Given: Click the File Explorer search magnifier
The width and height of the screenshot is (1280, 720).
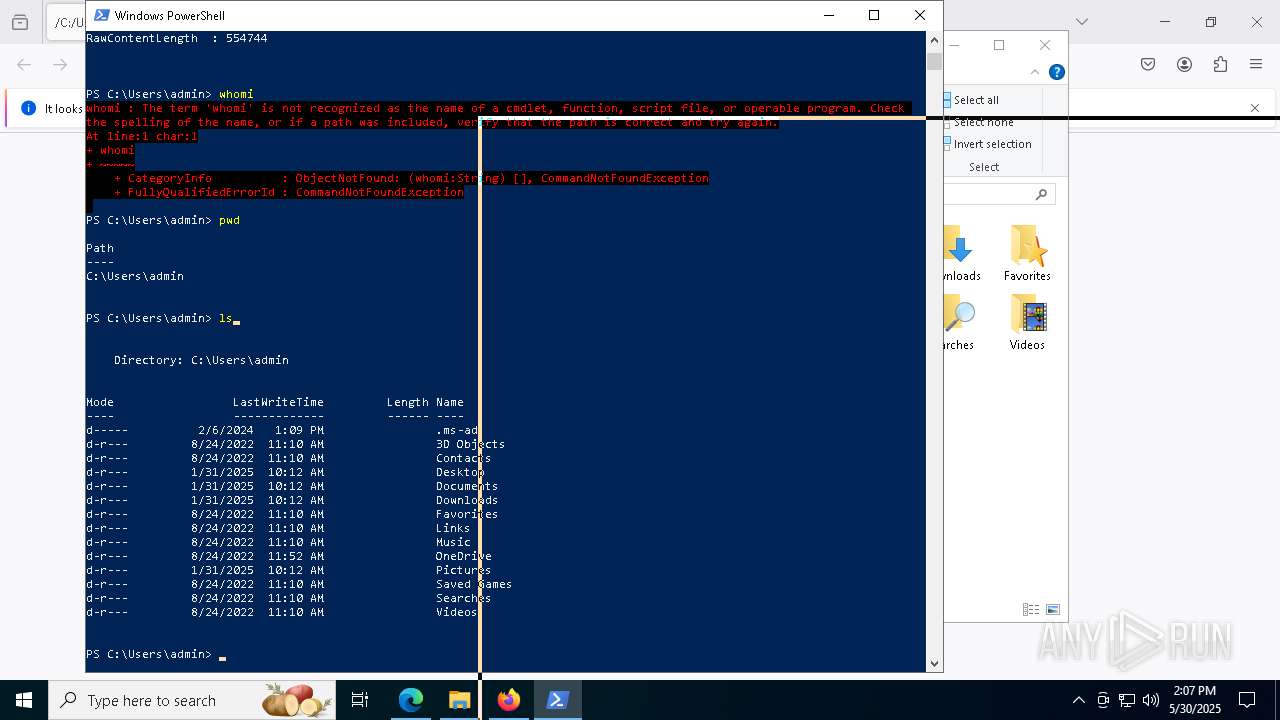Looking at the screenshot, I should [1041, 195].
